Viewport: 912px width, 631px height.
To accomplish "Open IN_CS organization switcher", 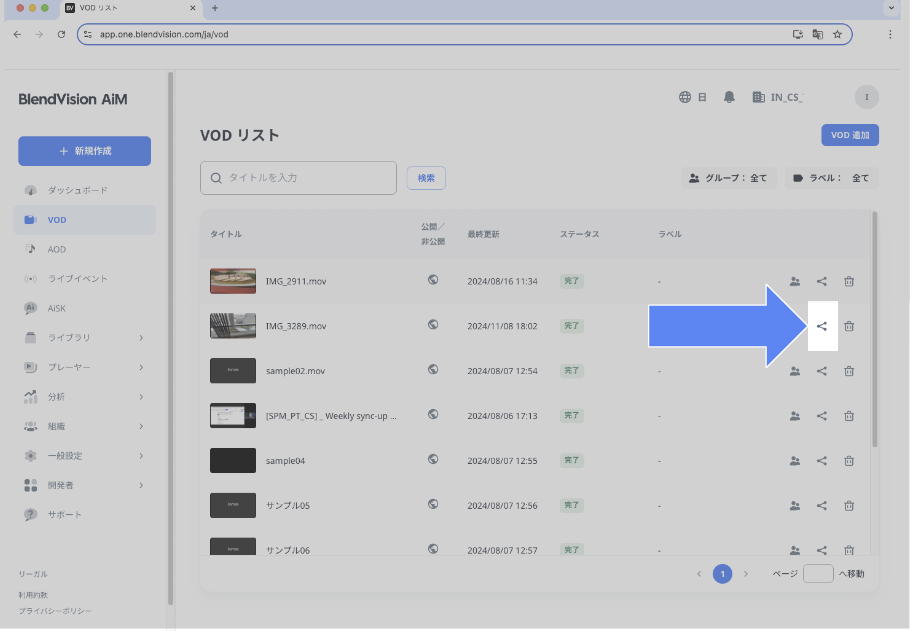I will pos(778,97).
